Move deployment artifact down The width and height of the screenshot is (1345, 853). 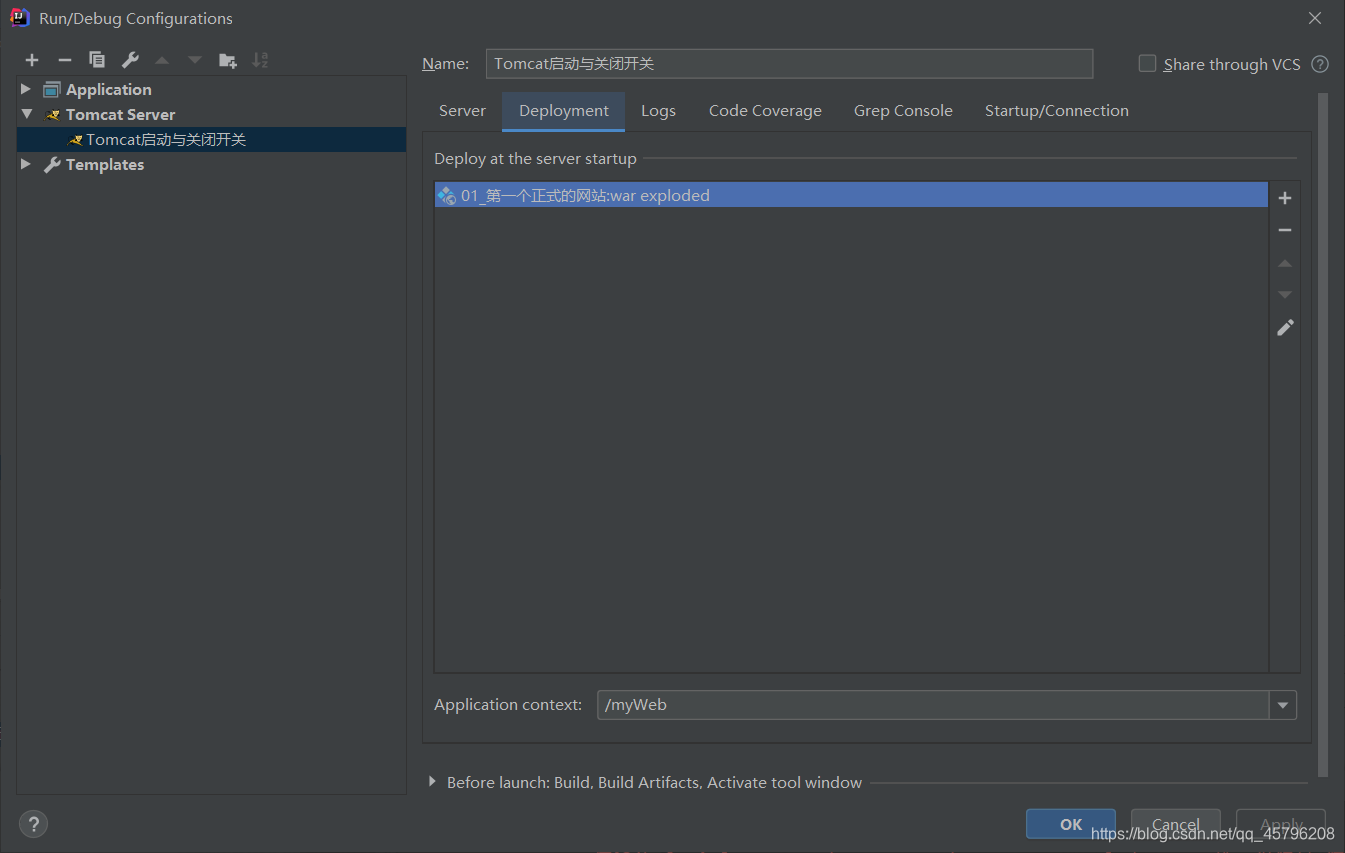pyautogui.click(x=1285, y=295)
